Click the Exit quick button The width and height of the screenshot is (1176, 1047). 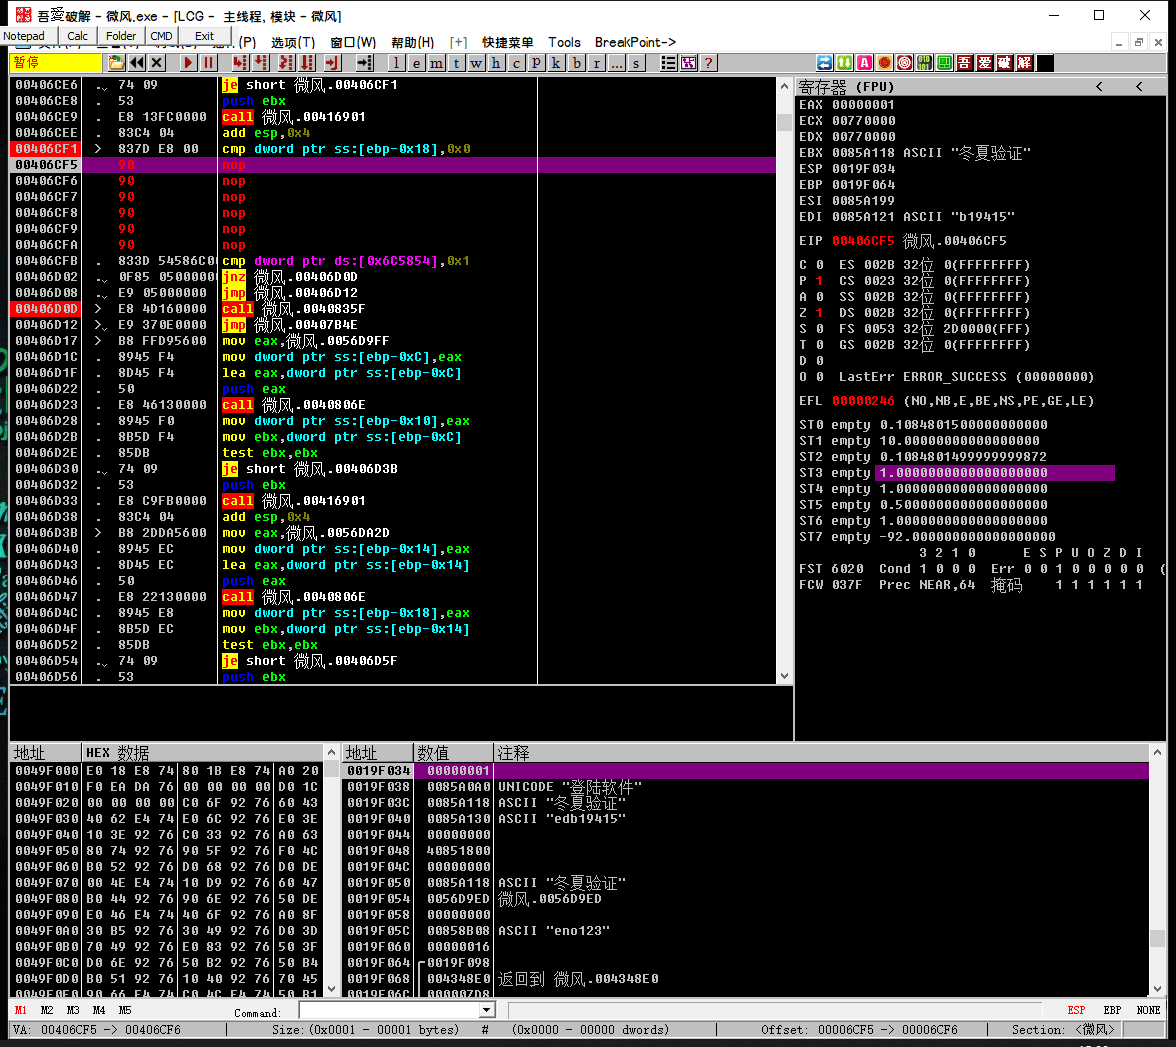click(204, 36)
